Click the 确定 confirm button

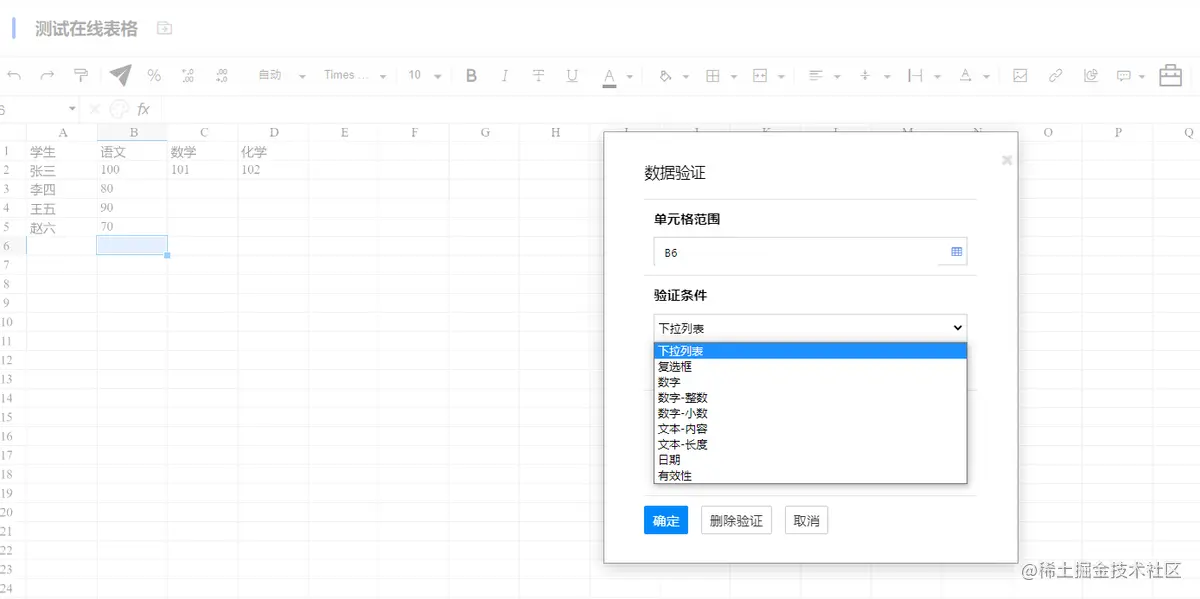point(666,521)
